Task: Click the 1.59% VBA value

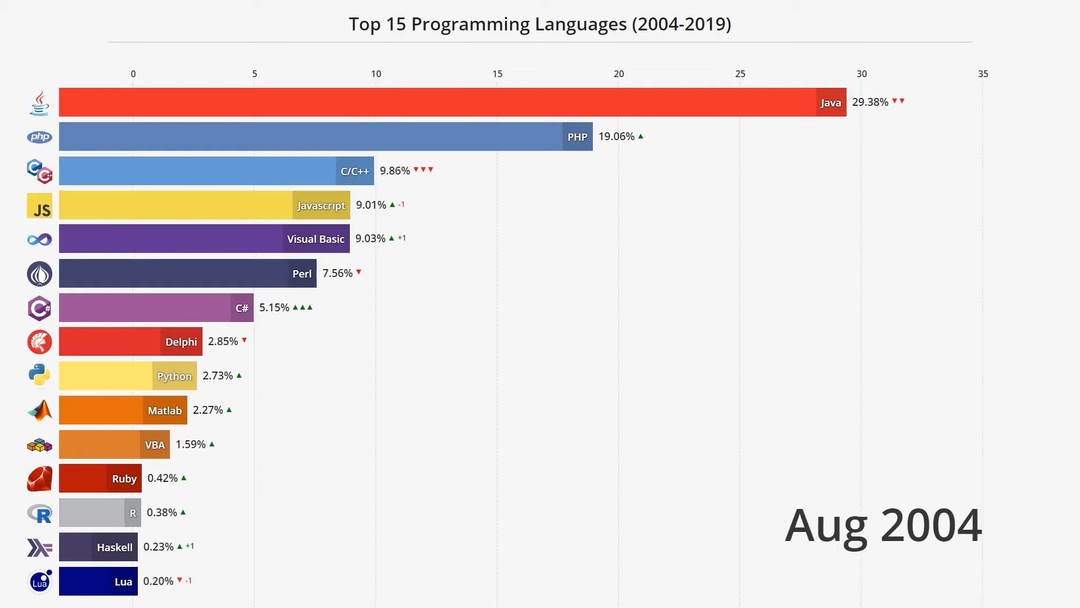Action: click(191, 444)
